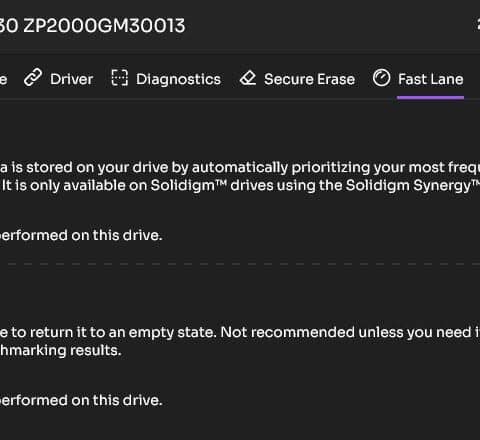Click the 'return it to an empty state' text

click(x=240, y=333)
